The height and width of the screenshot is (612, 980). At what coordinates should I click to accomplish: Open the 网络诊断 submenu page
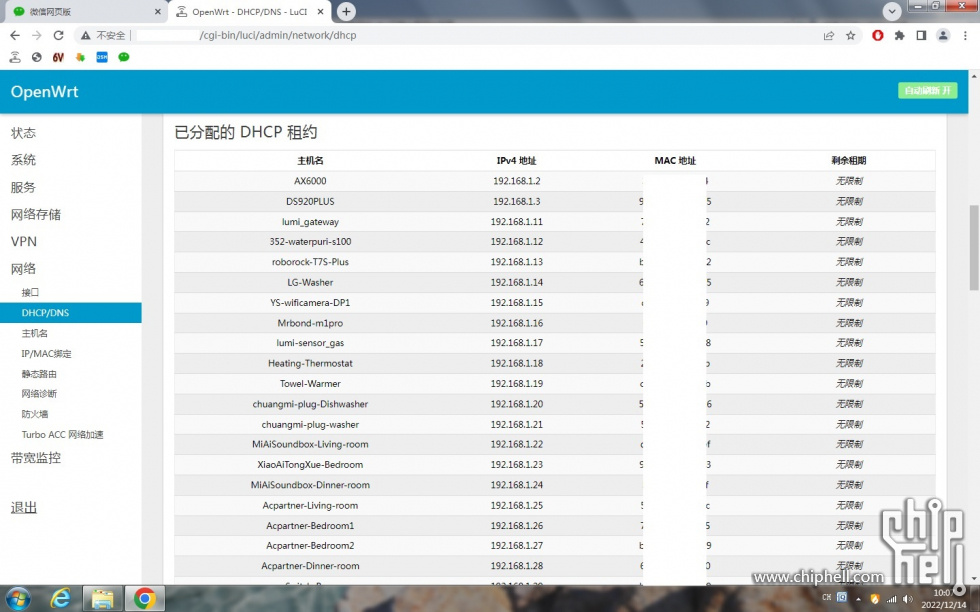click(x=39, y=394)
